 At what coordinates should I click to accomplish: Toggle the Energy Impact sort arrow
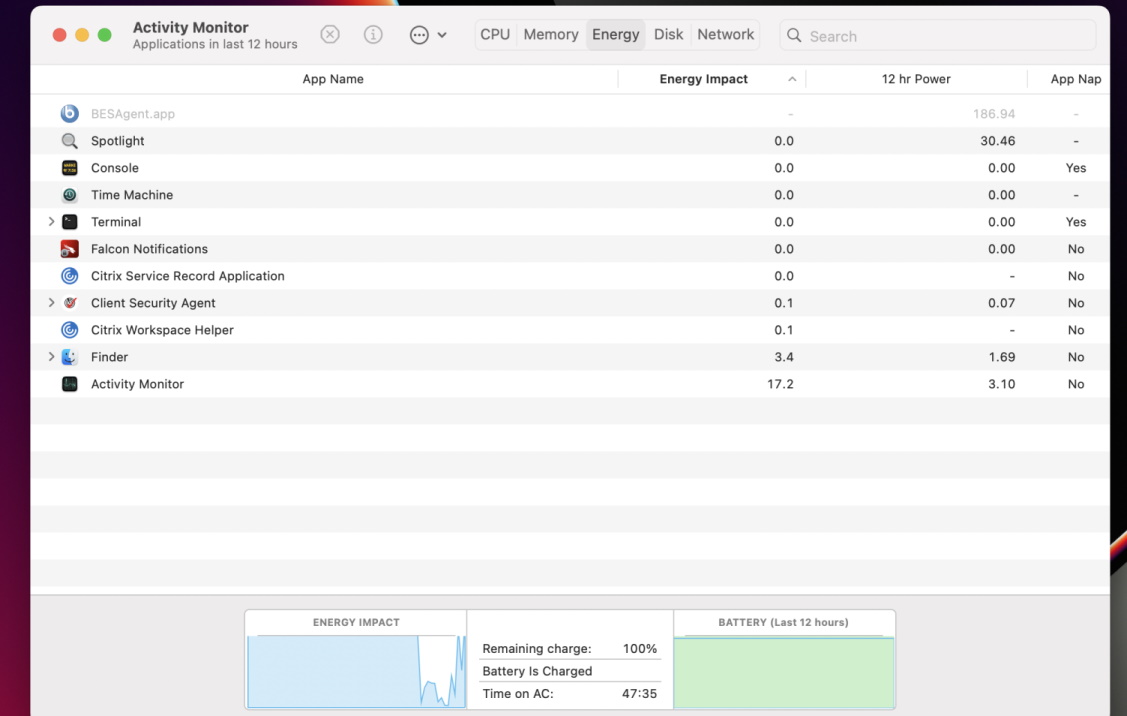click(x=792, y=79)
